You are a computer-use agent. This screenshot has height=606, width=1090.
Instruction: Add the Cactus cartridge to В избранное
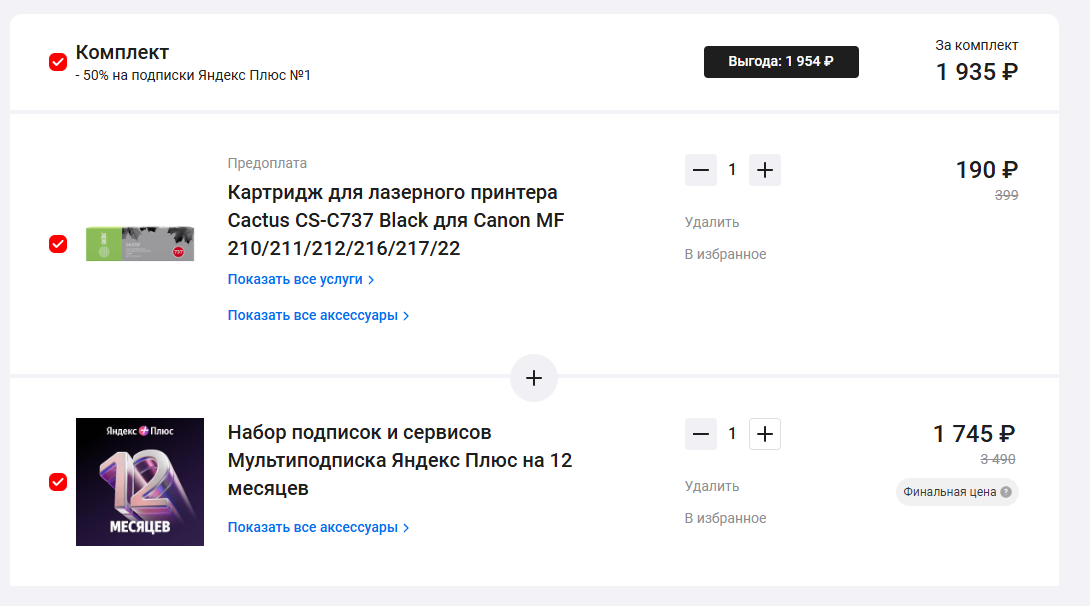tap(725, 254)
